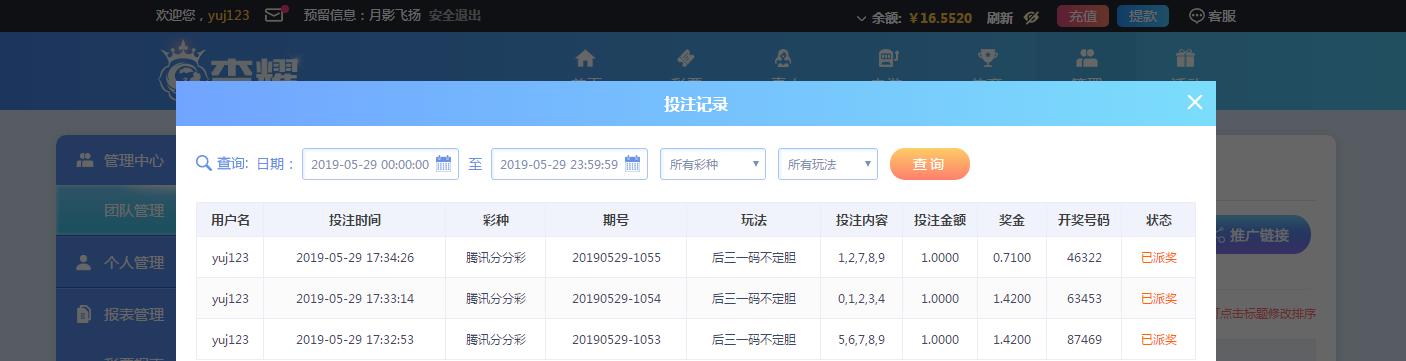Click the 刷新 refresh balance link
Screen dimensions: 1406x361
pyautogui.click(x=999, y=17)
